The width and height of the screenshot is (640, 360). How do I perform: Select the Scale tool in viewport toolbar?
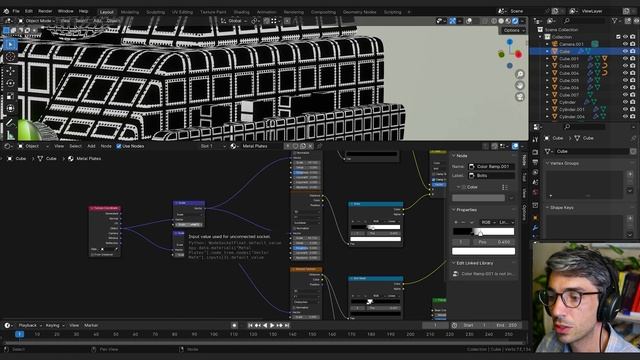pos(11,96)
